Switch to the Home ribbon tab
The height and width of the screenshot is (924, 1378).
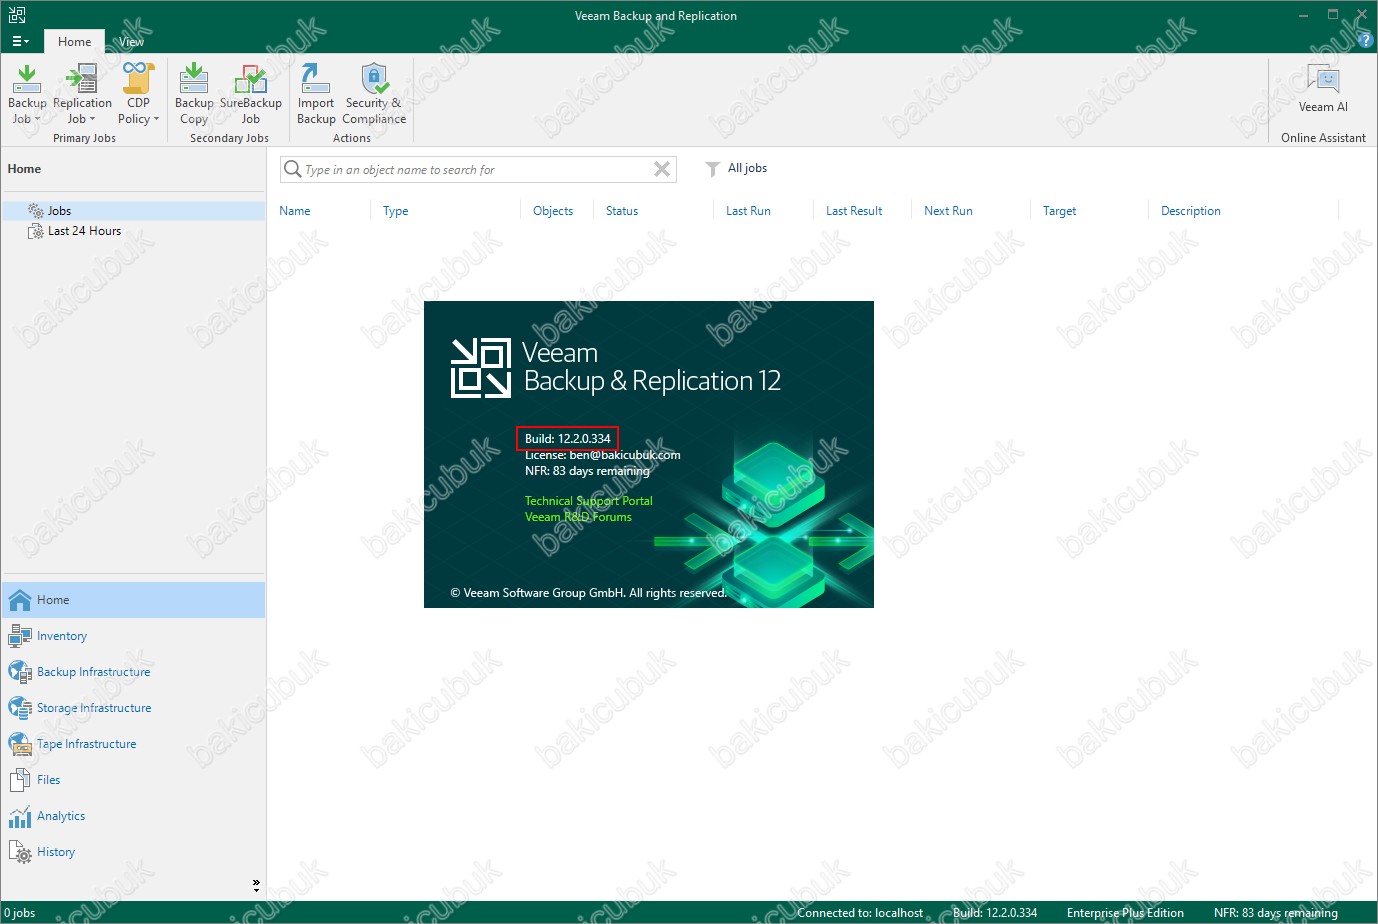pyautogui.click(x=74, y=42)
